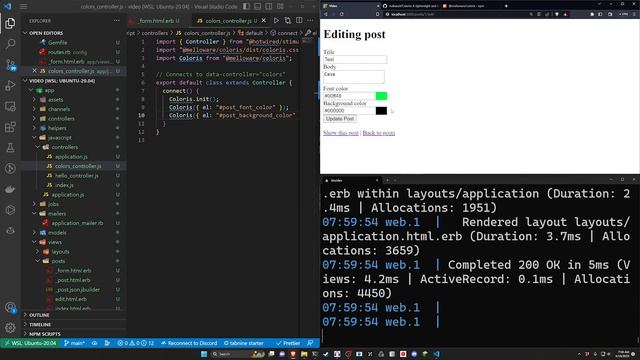The width and height of the screenshot is (640, 360).
Task: Click errors and warnings status item
Action: point(136,343)
